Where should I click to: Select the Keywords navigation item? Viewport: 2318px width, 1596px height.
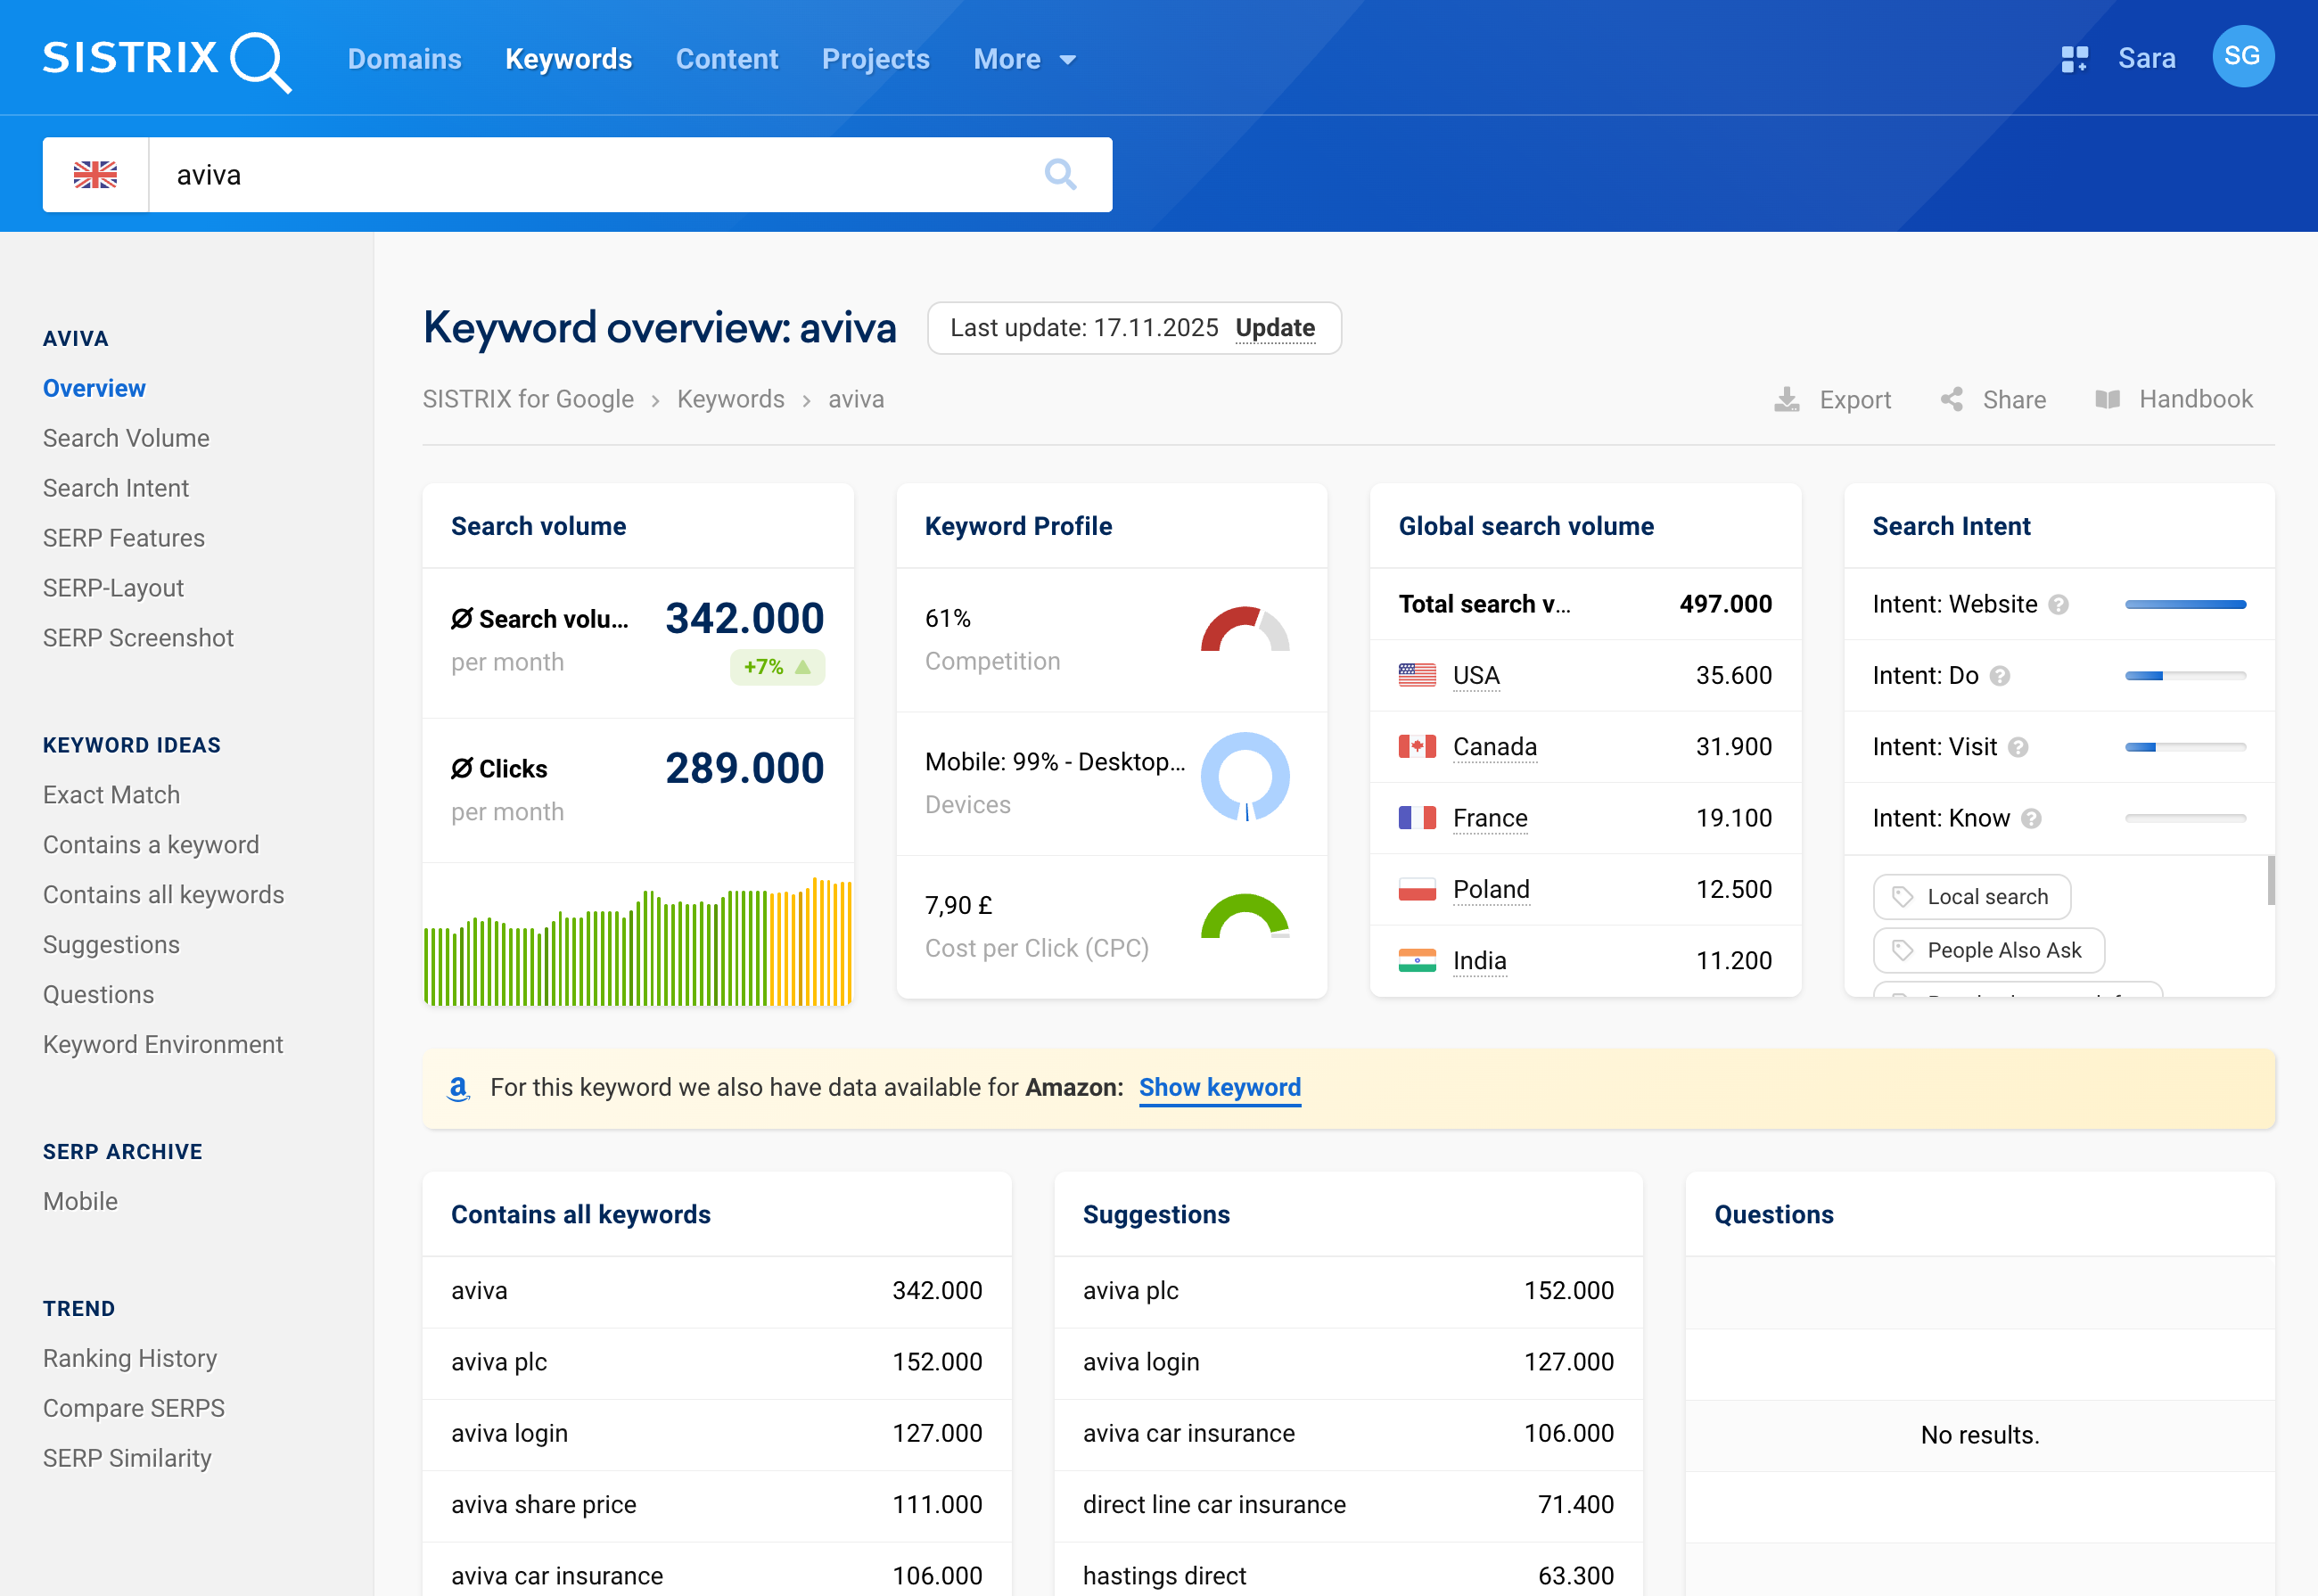[x=568, y=59]
